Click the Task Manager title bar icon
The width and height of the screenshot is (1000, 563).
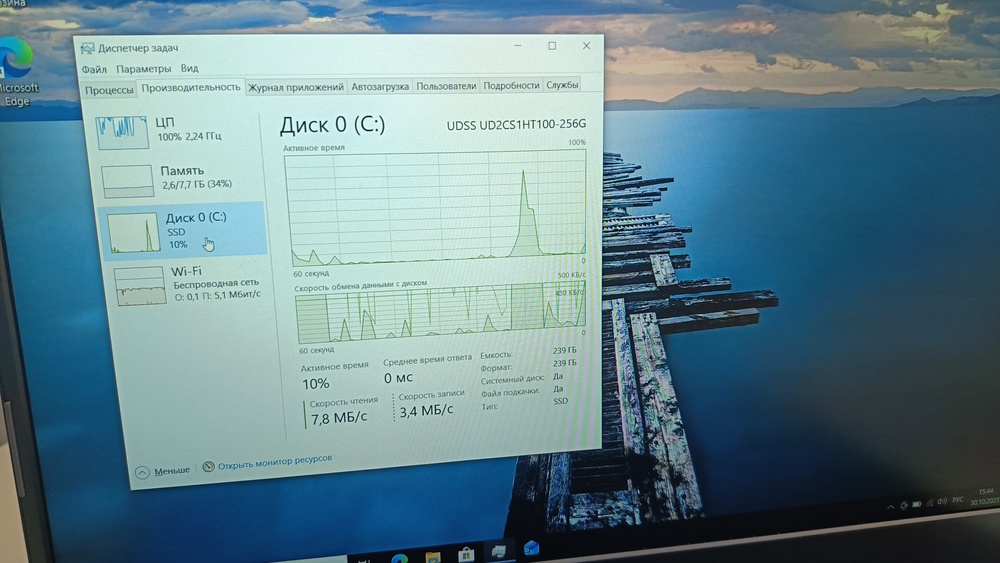click(88, 48)
